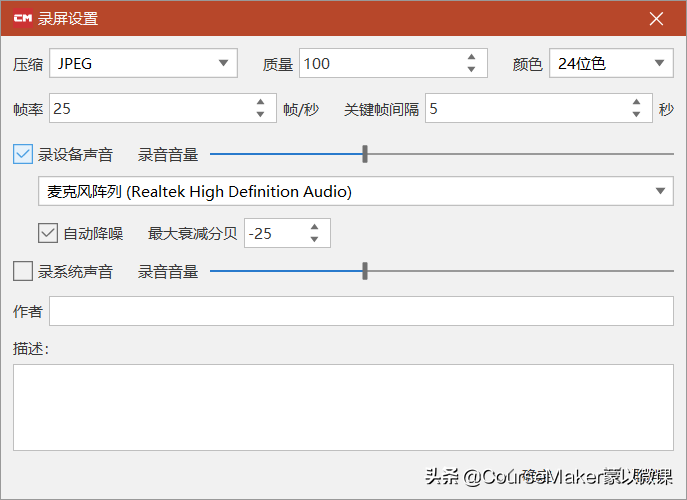Click the 录系统声音 recording volume slider handle
The width and height of the screenshot is (687, 500).
click(365, 271)
